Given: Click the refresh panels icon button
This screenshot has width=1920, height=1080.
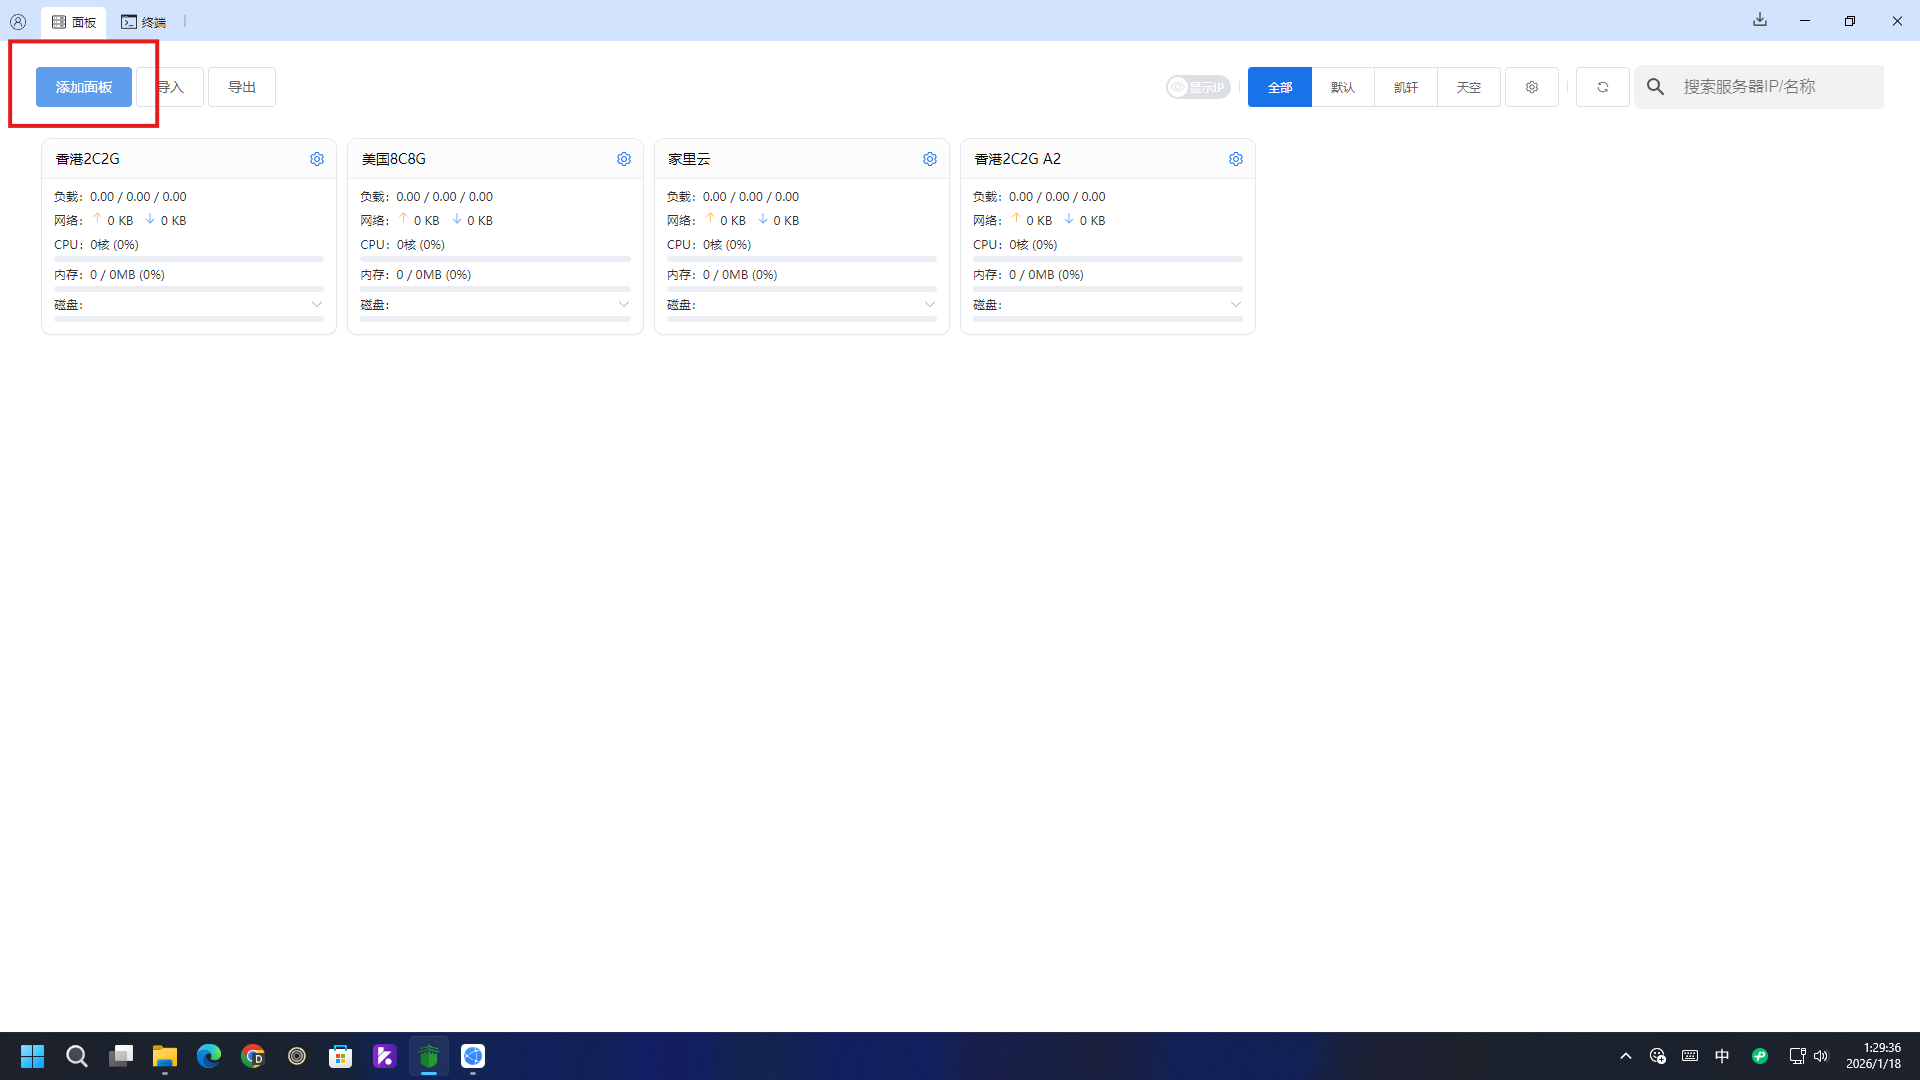Looking at the screenshot, I should 1603,87.
